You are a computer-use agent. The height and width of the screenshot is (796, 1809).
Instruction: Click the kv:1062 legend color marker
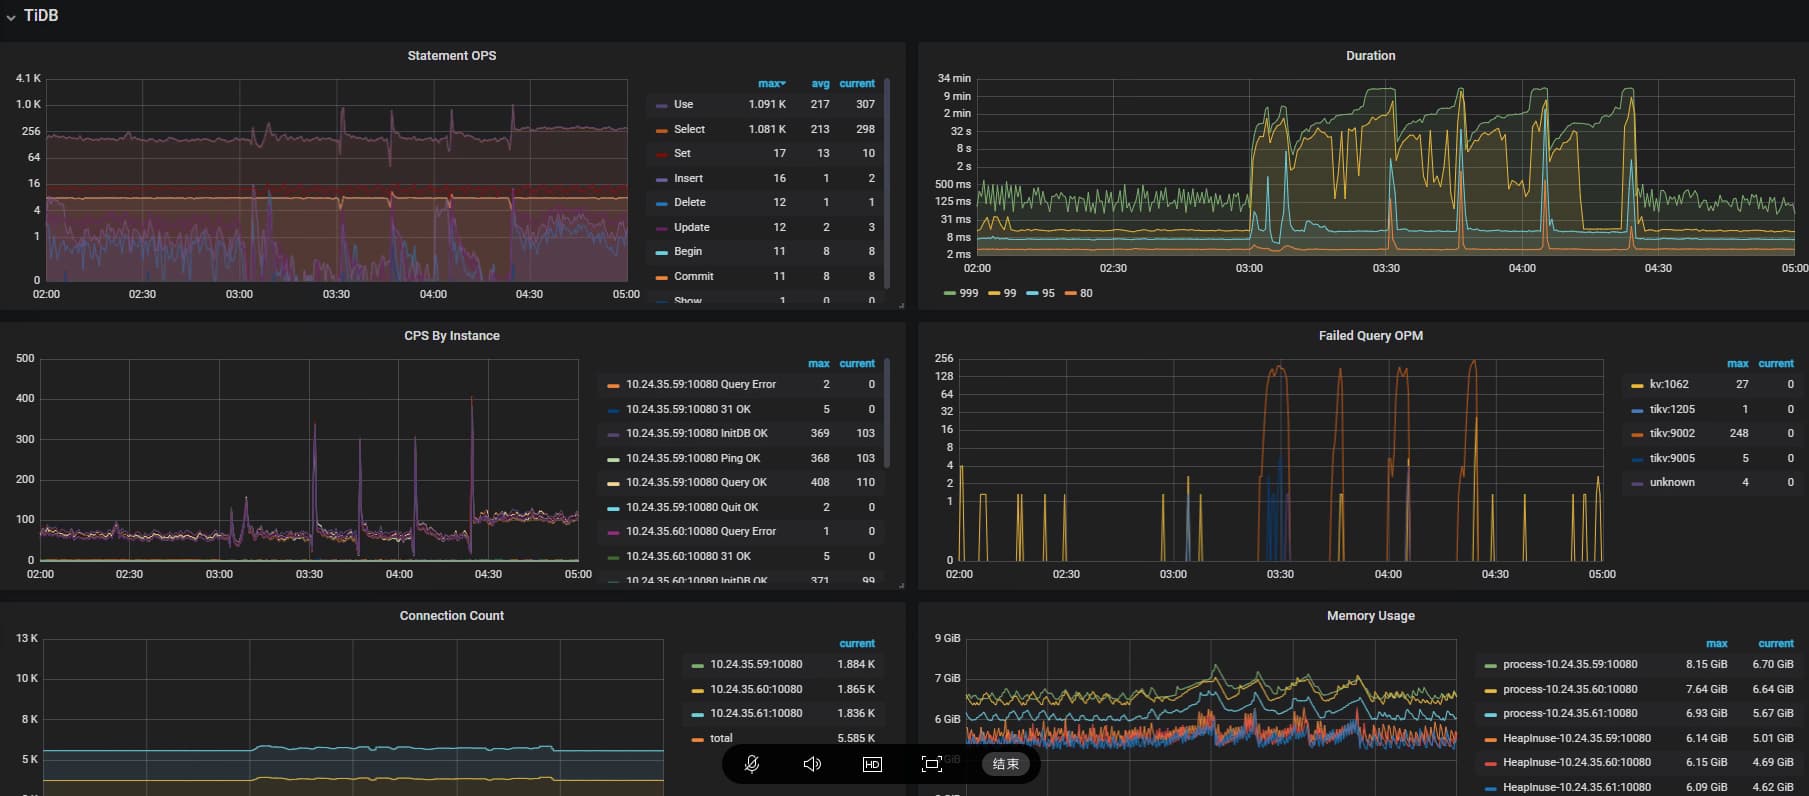click(x=1637, y=385)
